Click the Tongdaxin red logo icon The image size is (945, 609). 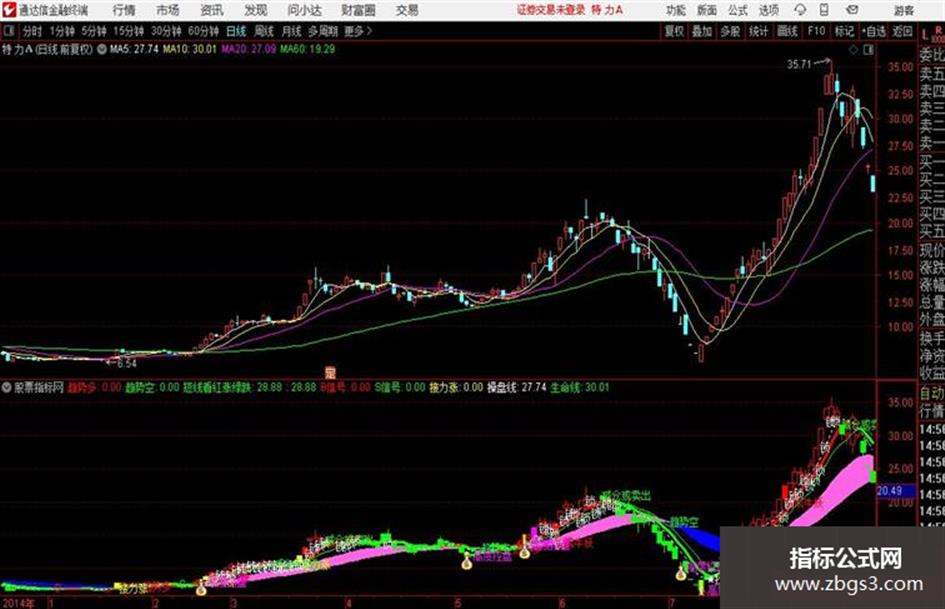pos(10,10)
